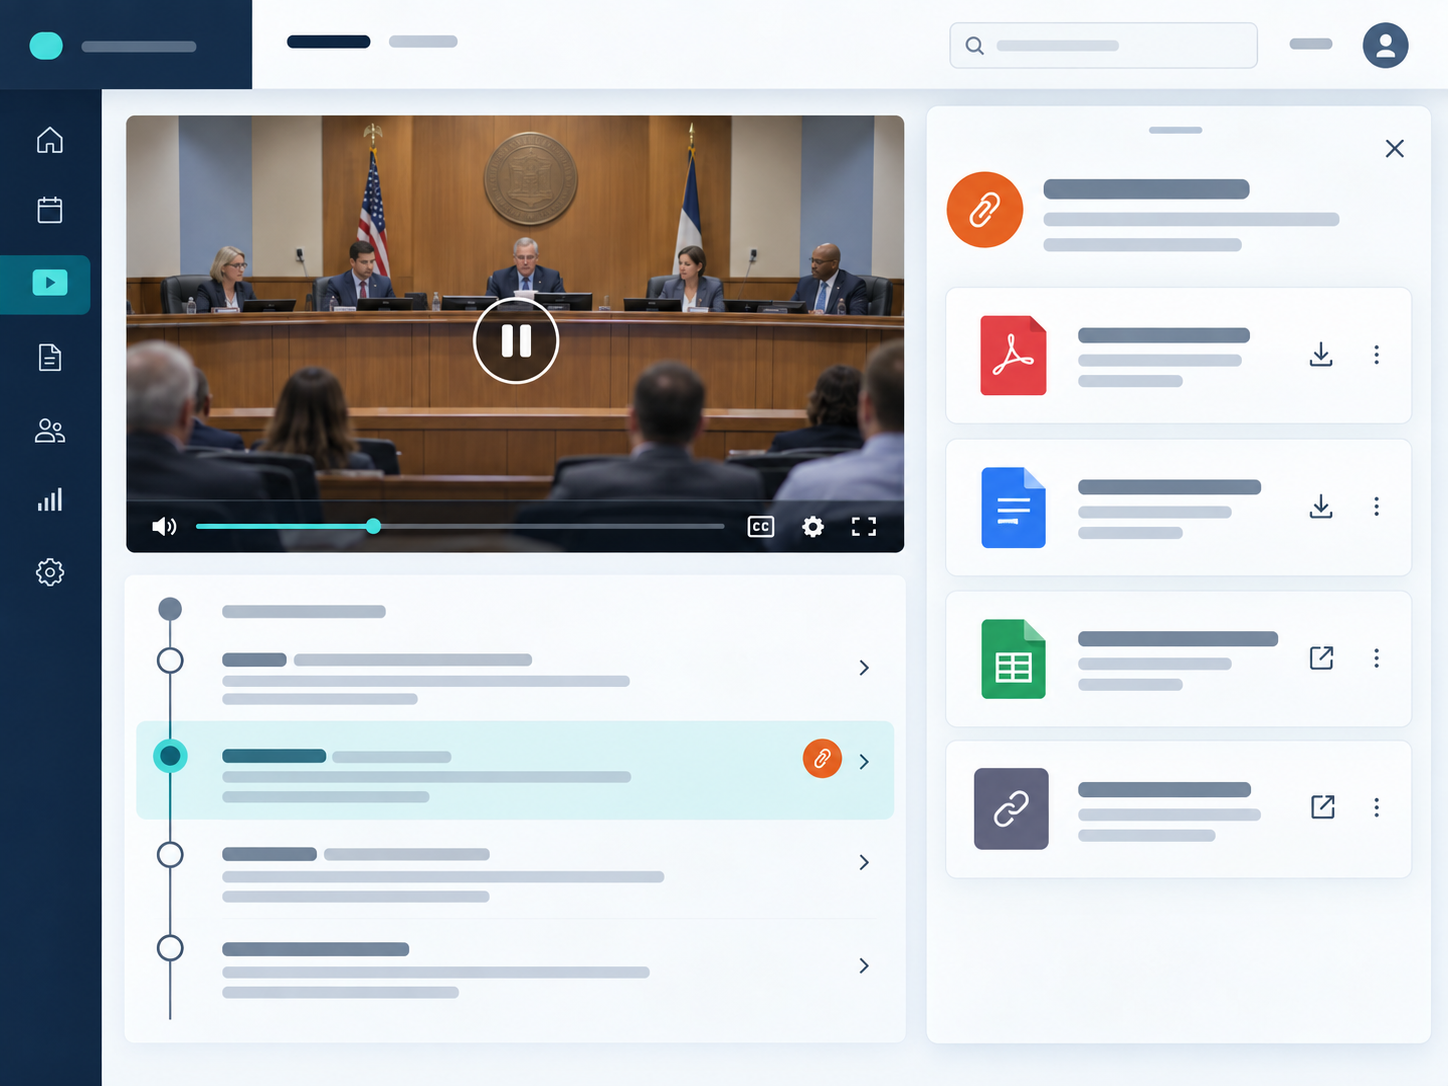Expand the timeline row just below the highlighted one
Screen dimensions: 1448x1086
click(x=864, y=863)
